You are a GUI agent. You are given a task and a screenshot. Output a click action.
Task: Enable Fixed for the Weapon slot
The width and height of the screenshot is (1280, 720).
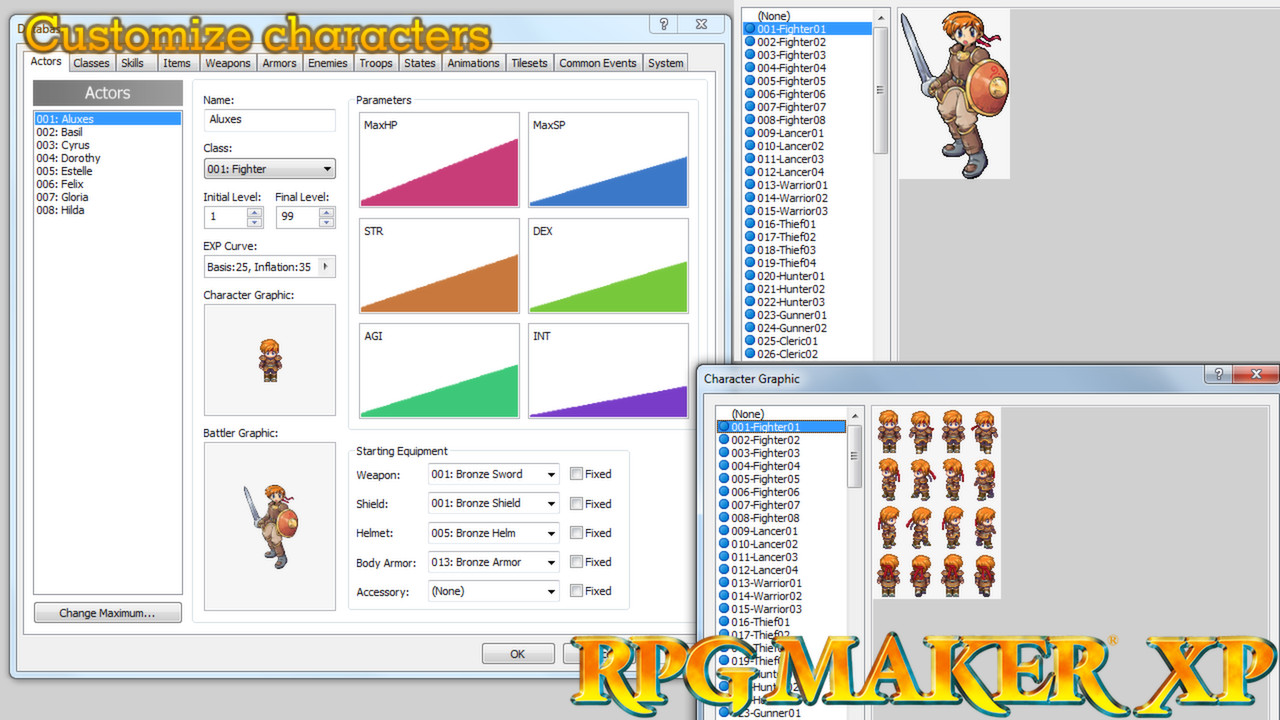tap(575, 474)
